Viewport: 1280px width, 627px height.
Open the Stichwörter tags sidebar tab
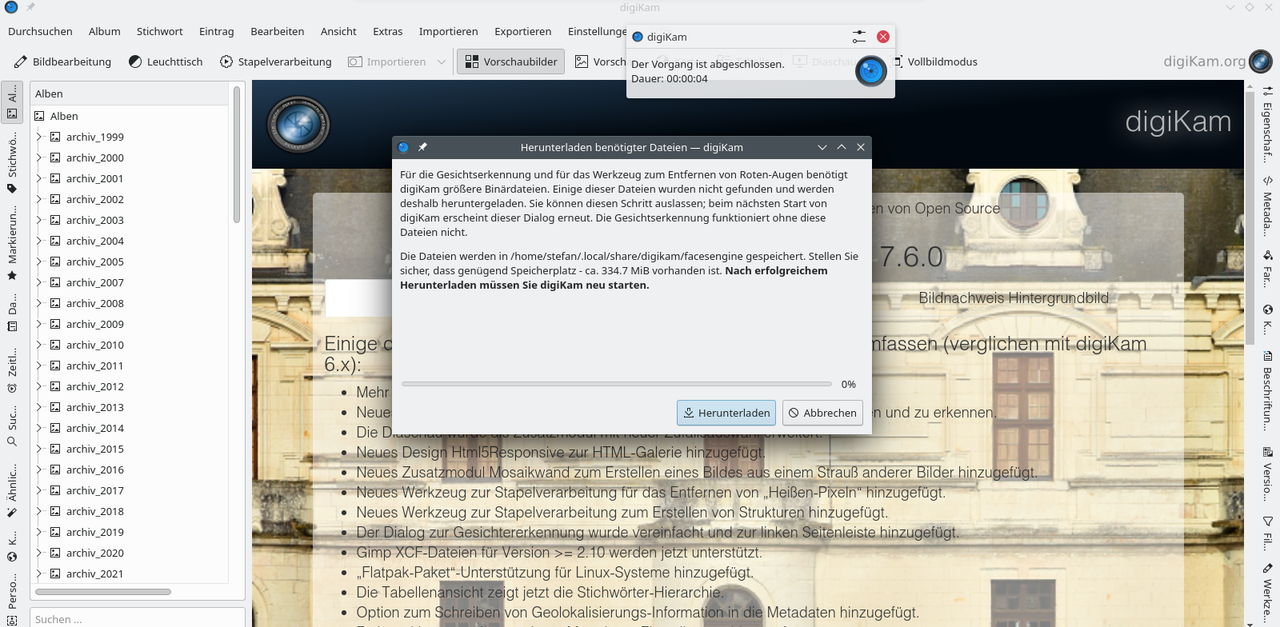pyautogui.click(x=12, y=164)
